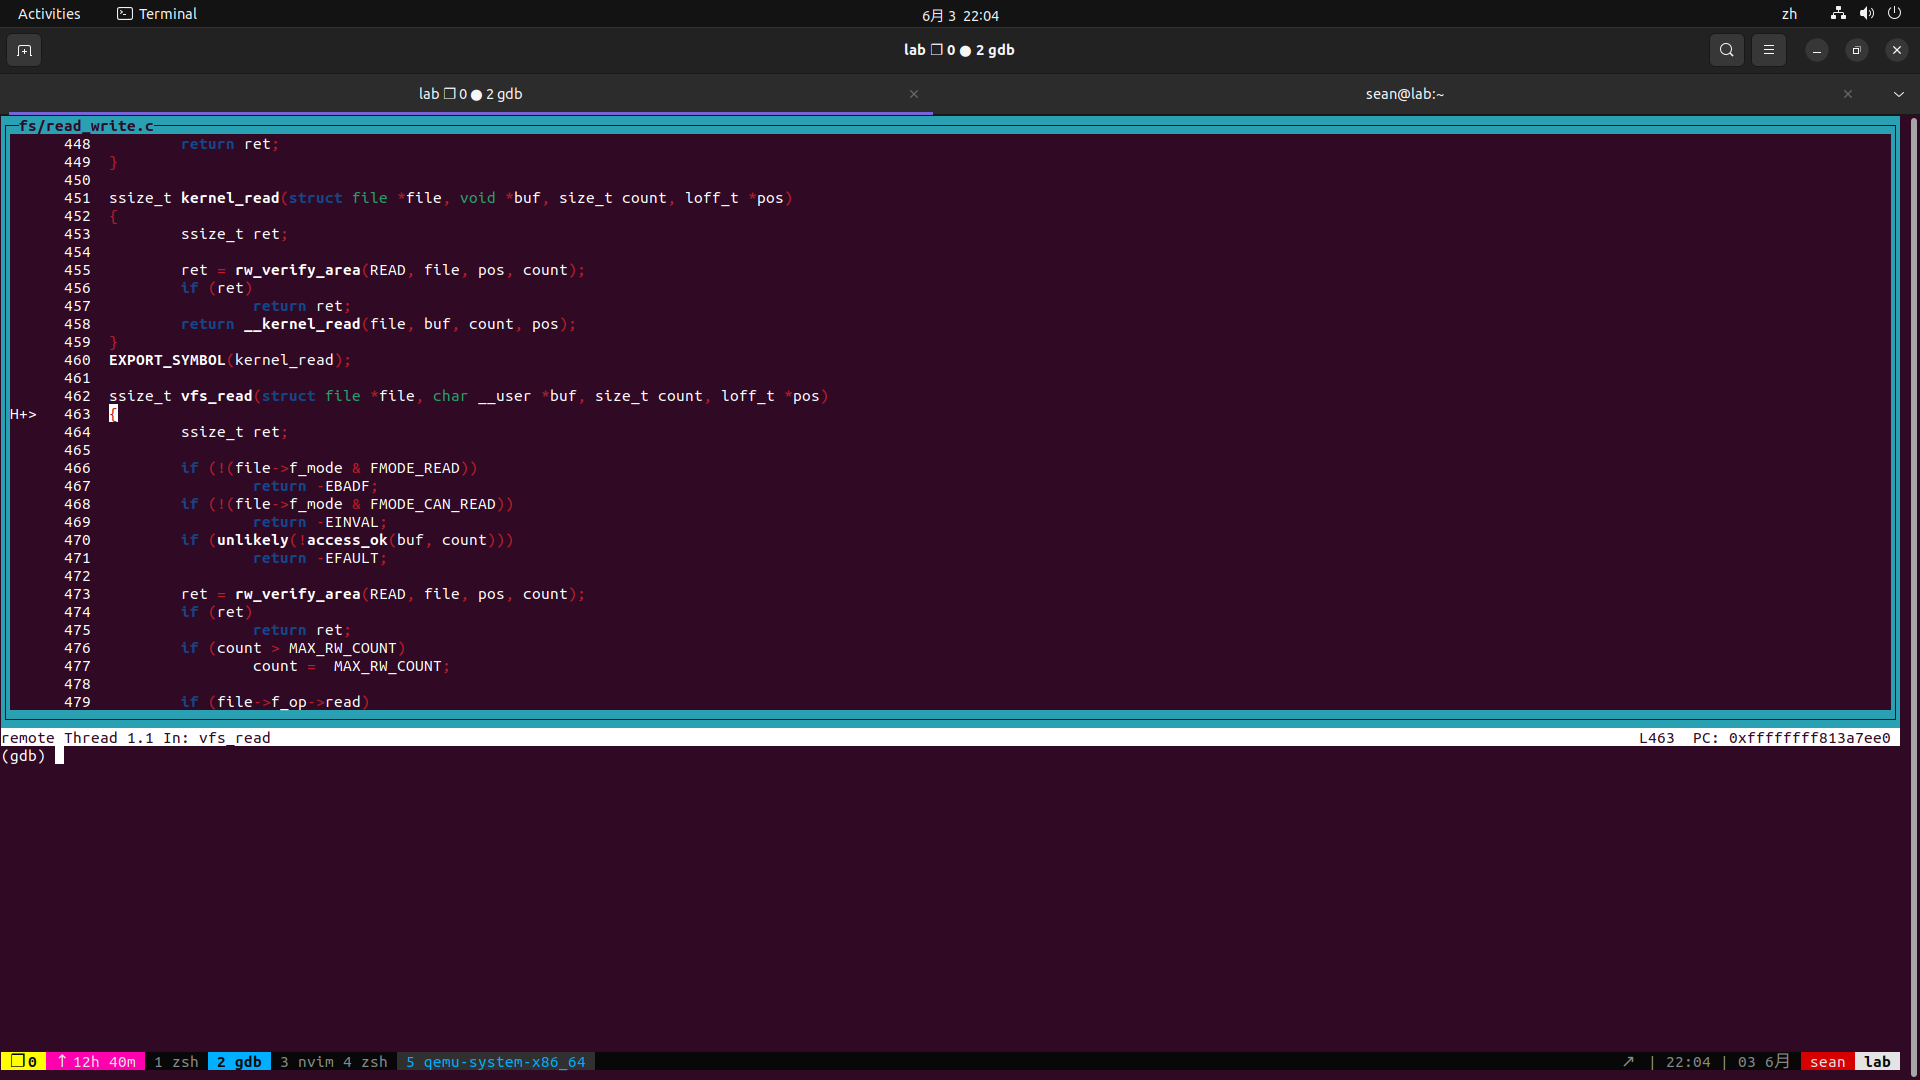
Task: Click the volume speaker icon
Action: [x=1866, y=14]
